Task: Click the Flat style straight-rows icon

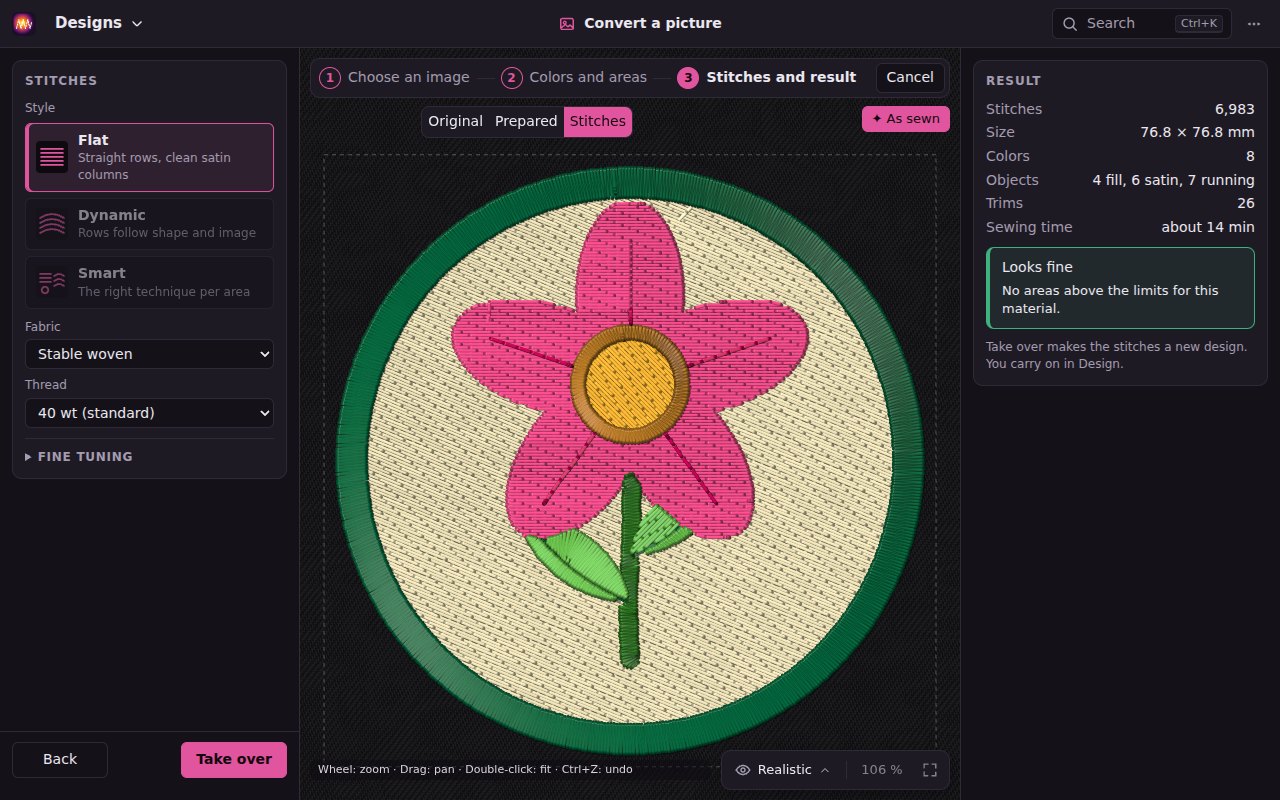Action: pos(52,157)
